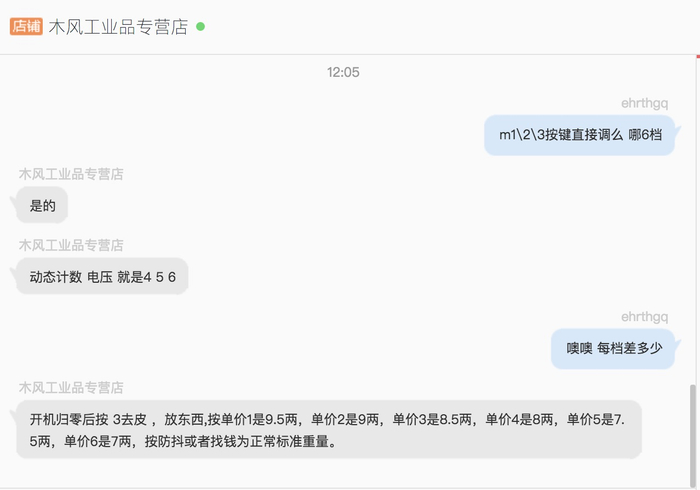Open the 木风工业品专营店 shop title in header

coord(118,27)
